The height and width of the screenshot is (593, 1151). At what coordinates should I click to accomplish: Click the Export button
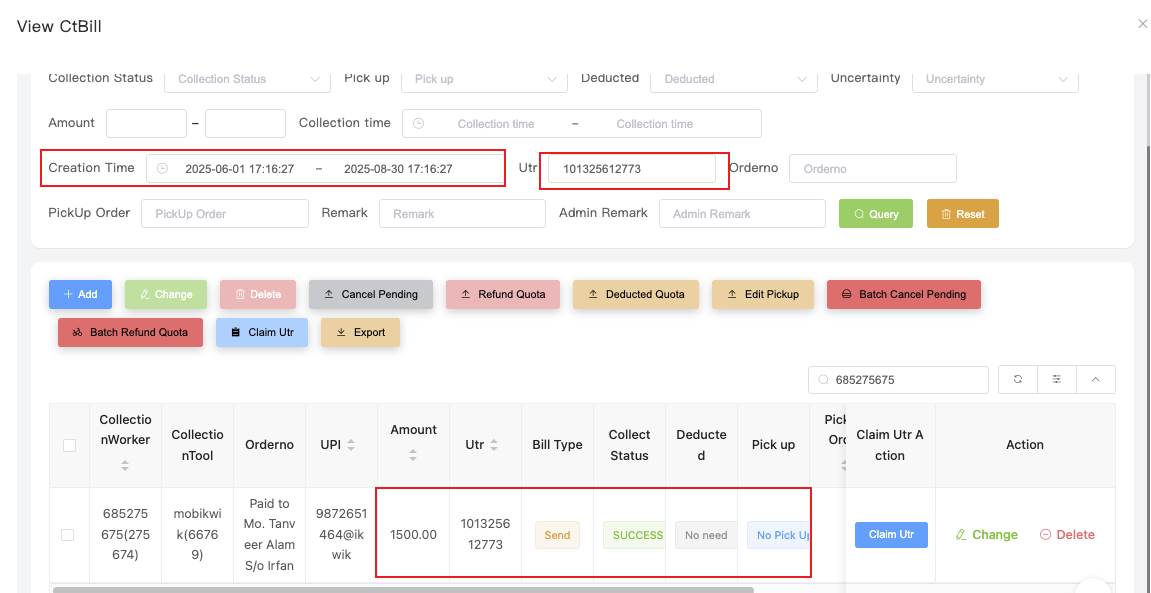360,333
